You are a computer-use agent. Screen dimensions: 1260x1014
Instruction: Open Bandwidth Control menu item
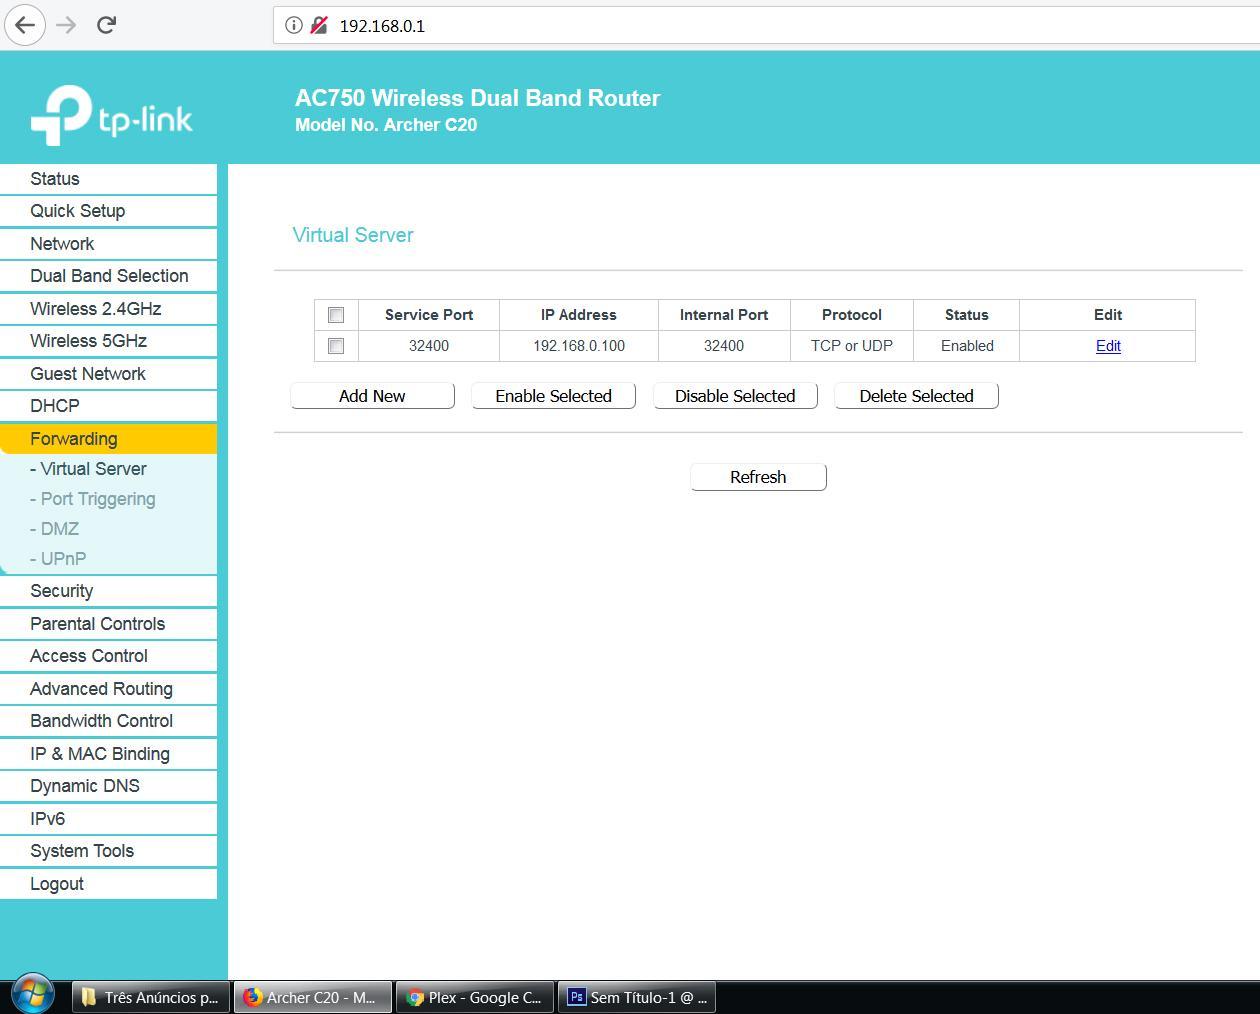108,721
